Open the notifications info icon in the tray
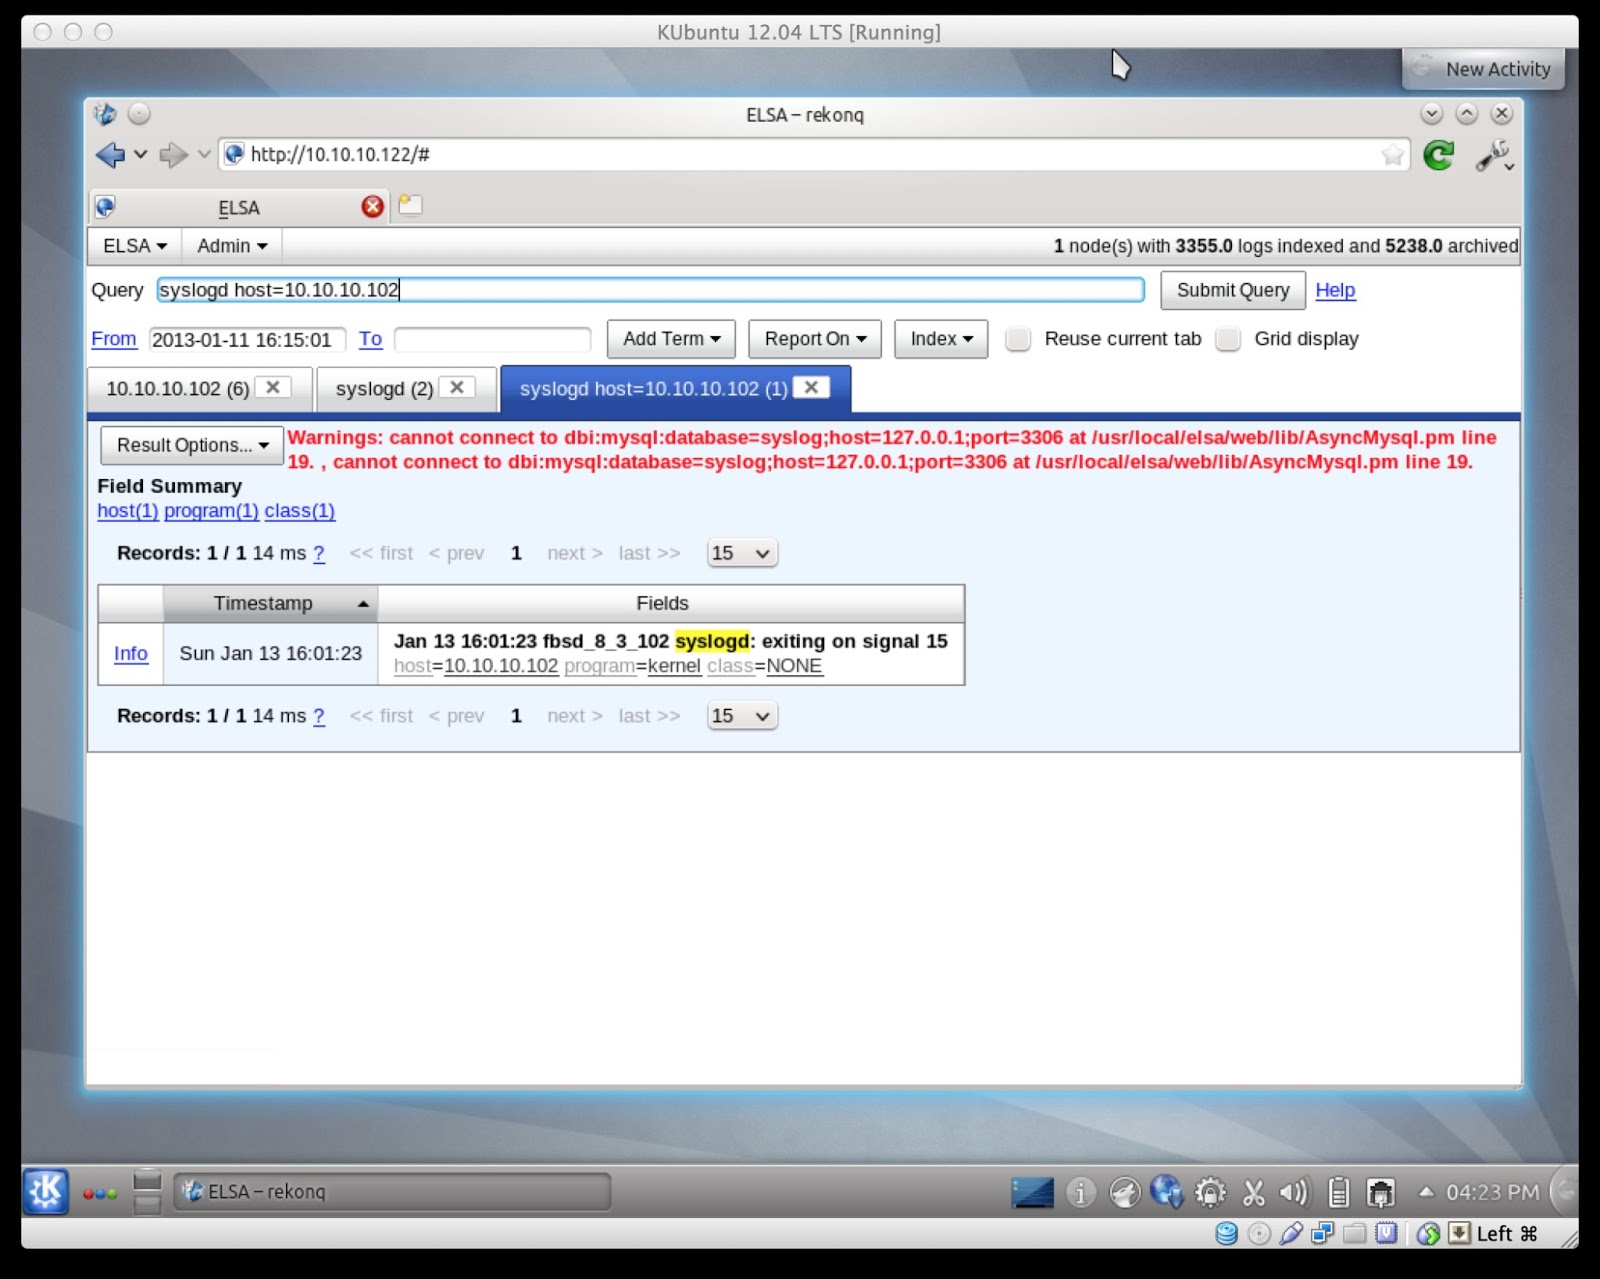Screen dimensions: 1600x1279 (x=1080, y=1192)
